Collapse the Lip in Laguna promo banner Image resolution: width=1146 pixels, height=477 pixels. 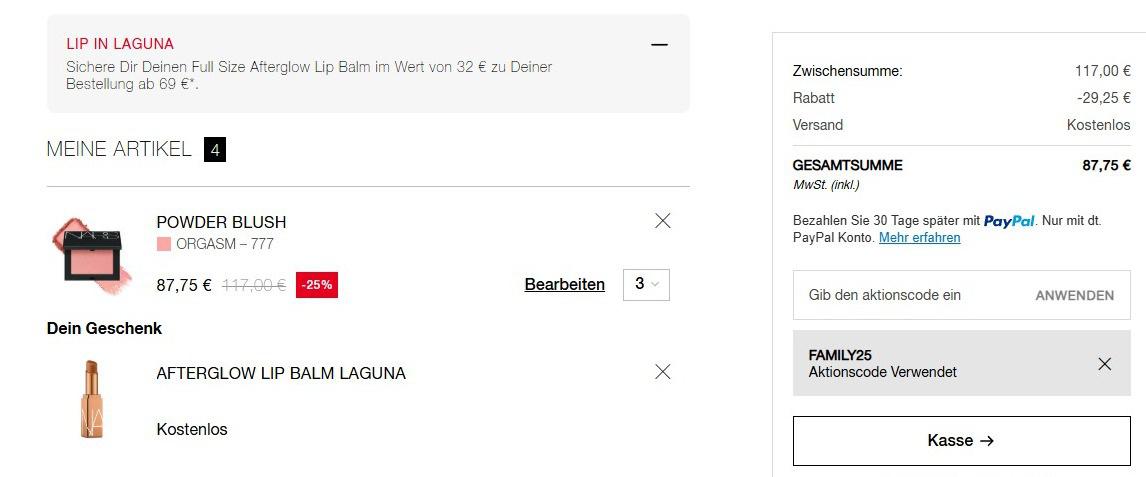tap(659, 45)
